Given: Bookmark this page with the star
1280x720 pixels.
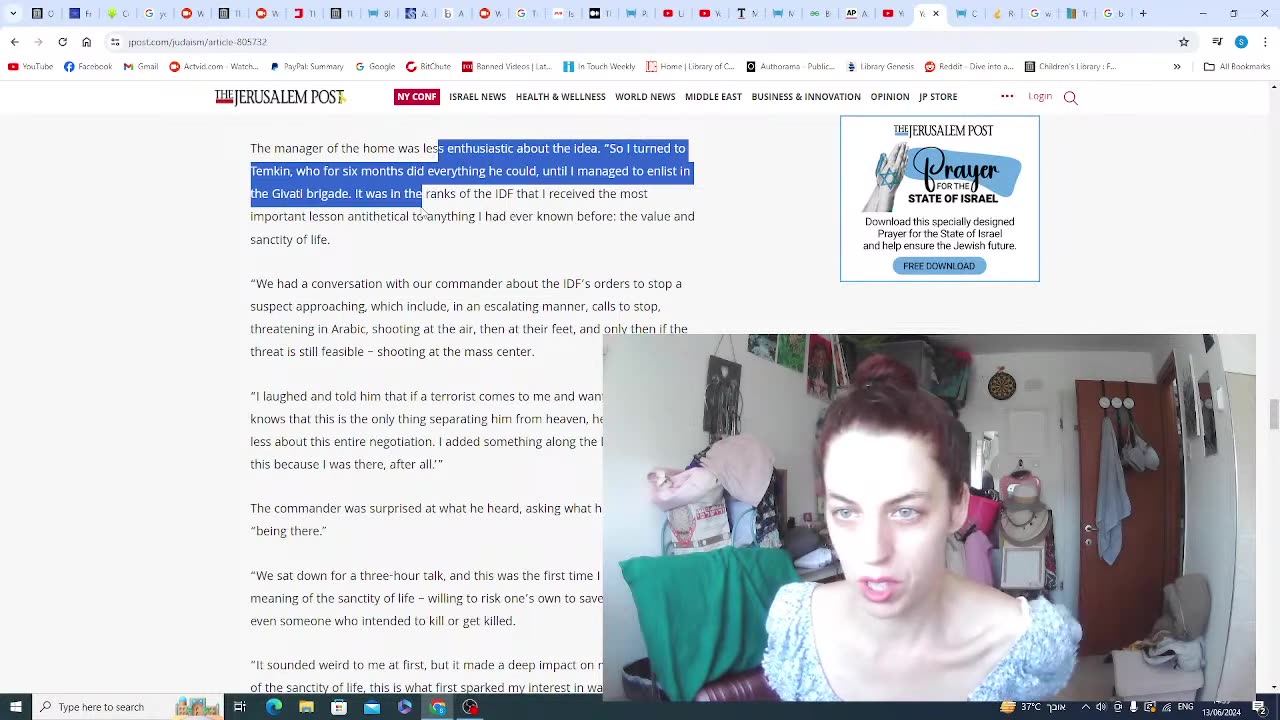Looking at the screenshot, I should point(1184,42).
